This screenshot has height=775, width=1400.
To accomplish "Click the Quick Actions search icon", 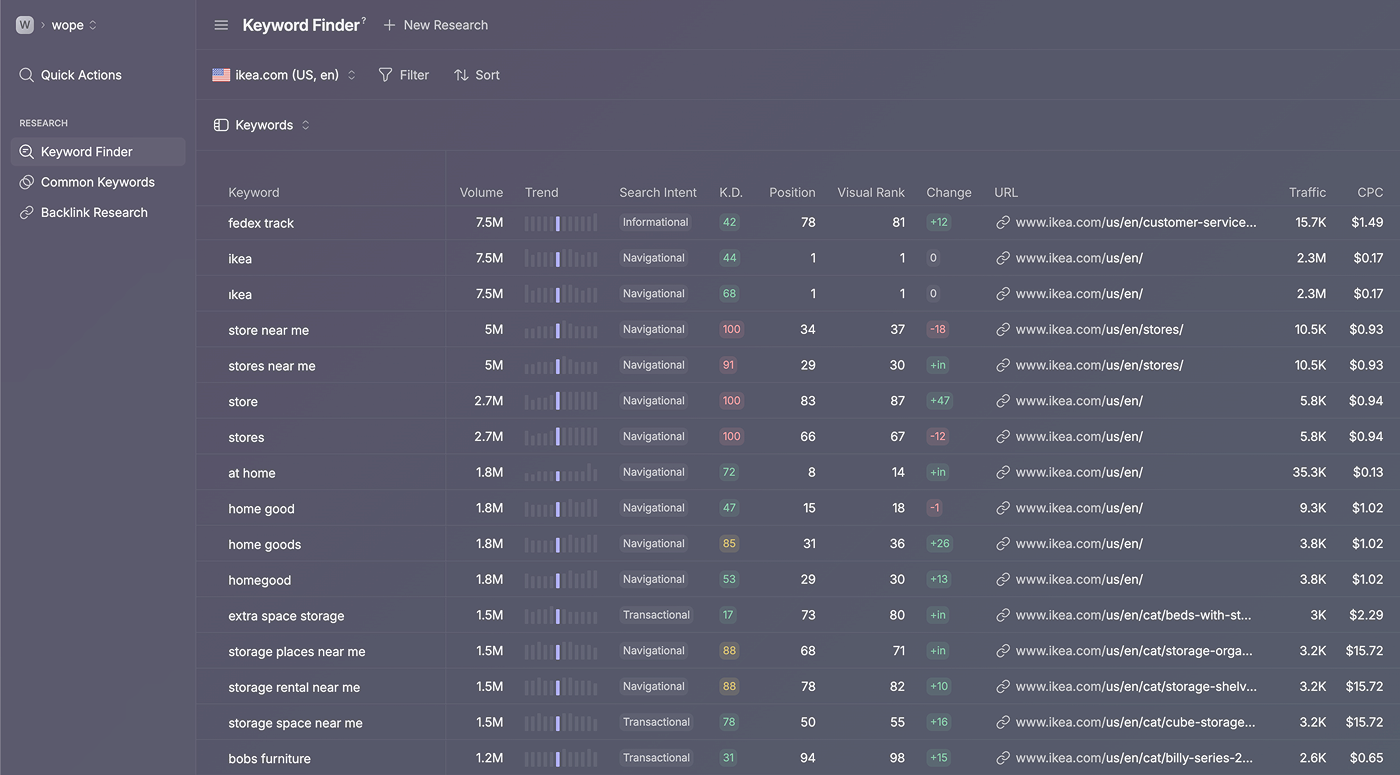I will click(x=27, y=75).
